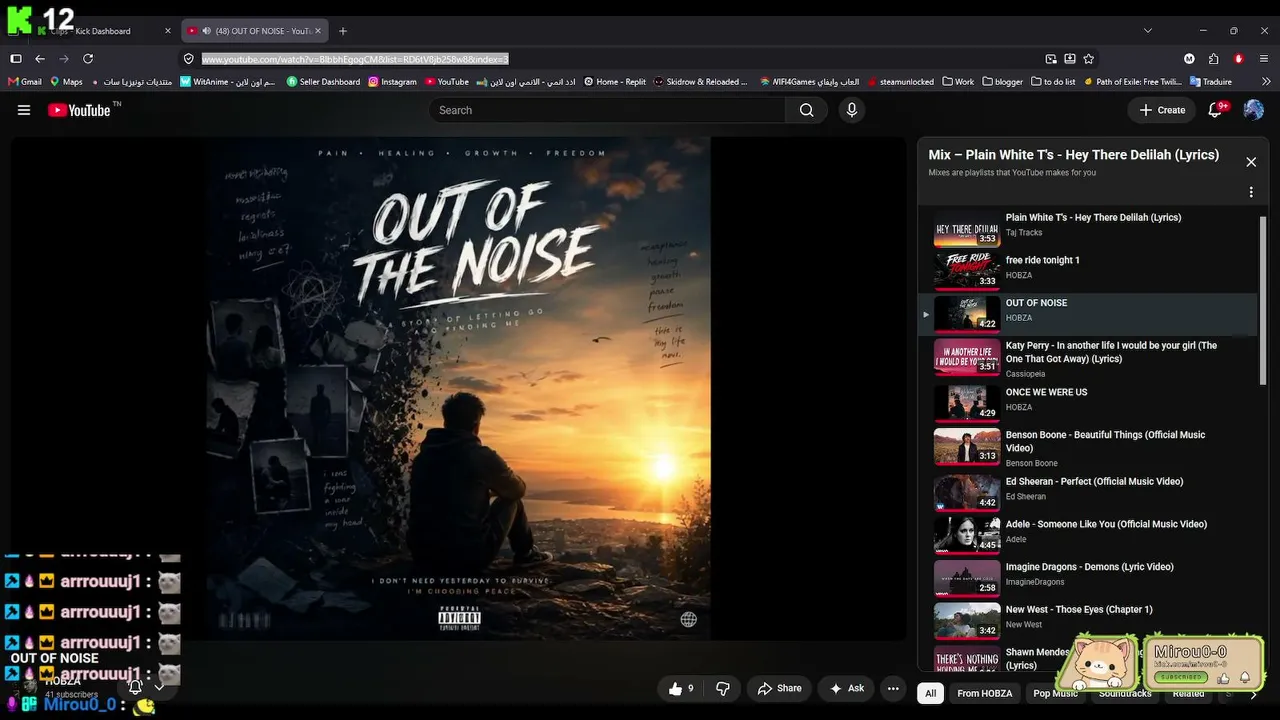Open the browser tab list dropdown
This screenshot has height=720, width=1280.
[x=1147, y=31]
